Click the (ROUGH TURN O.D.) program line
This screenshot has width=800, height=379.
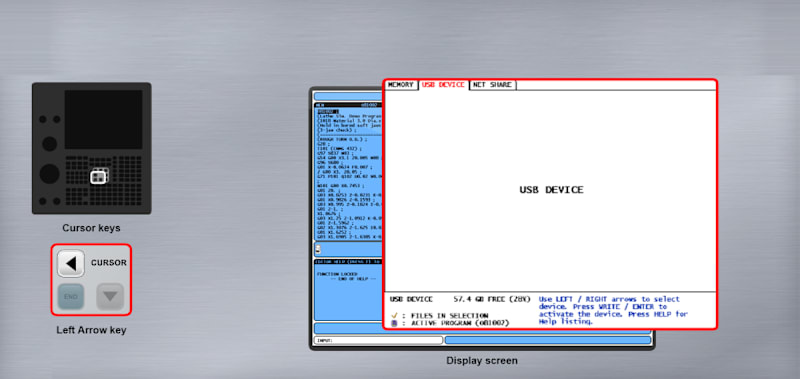coord(341,139)
